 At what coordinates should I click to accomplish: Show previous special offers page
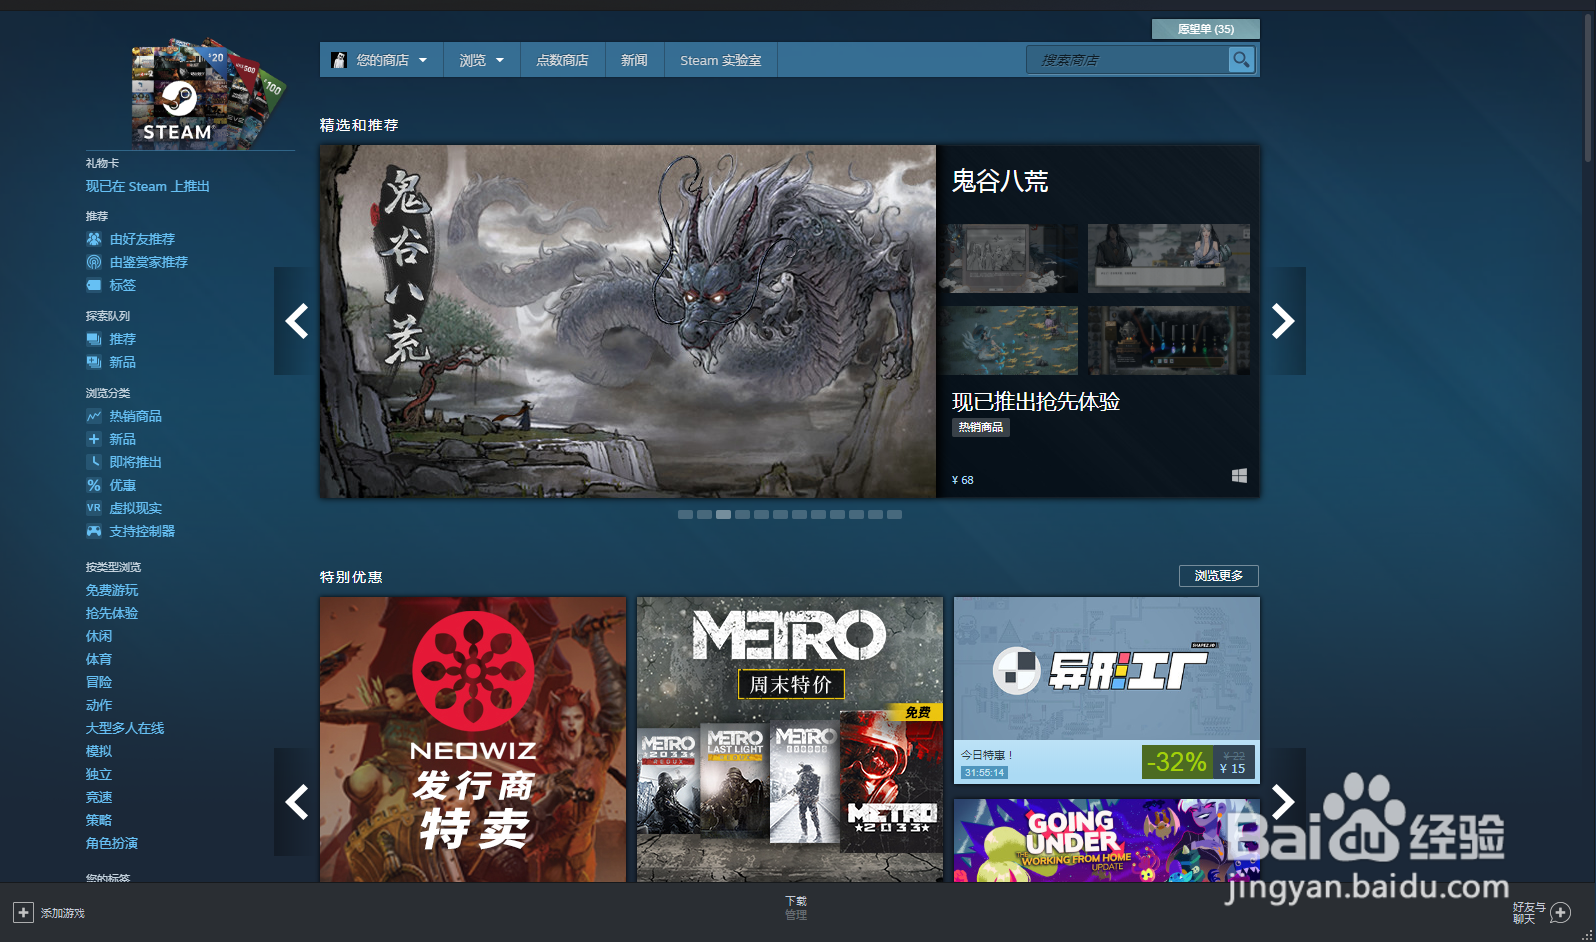point(296,802)
